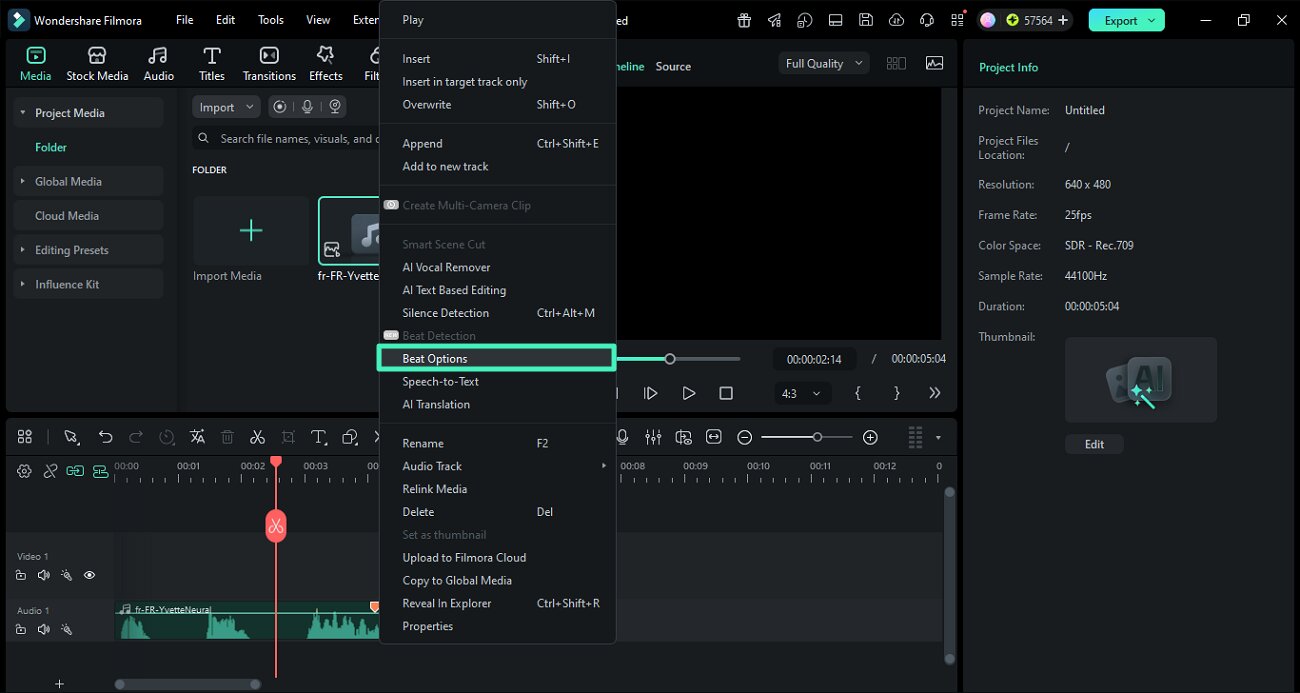Viewport: 1300px width, 693px height.
Task: Open the timeline track settings gear
Action: 24,471
